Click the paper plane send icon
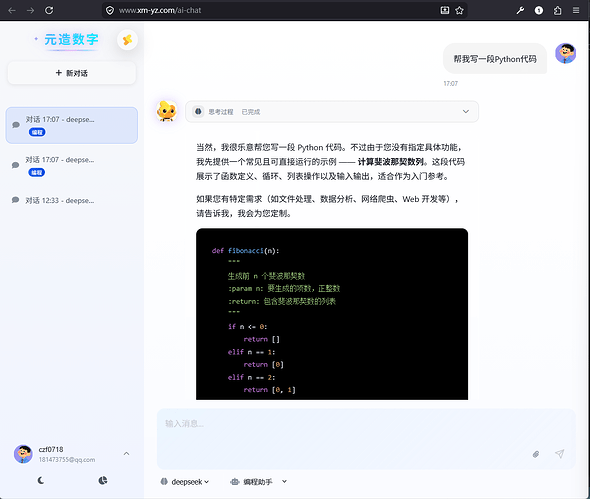Screen dimensions: 590x499 coord(560,453)
